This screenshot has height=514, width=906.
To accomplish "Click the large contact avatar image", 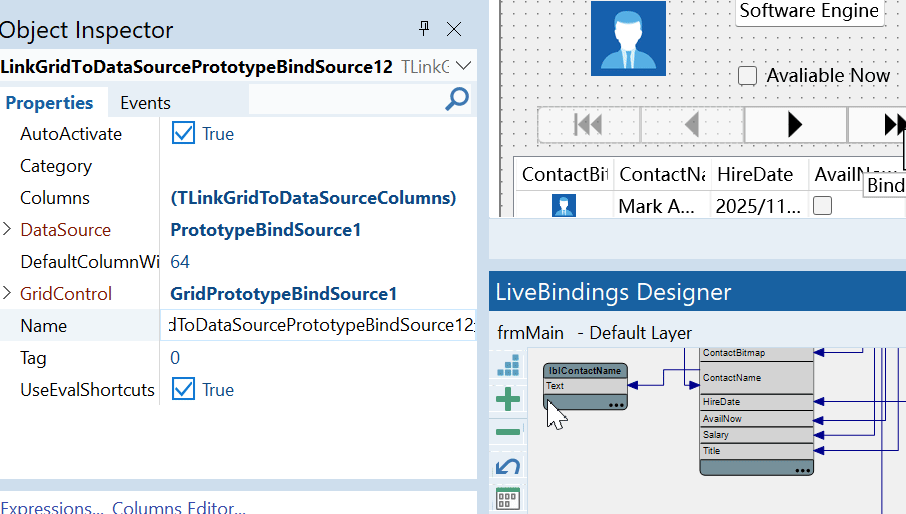I will [628, 38].
